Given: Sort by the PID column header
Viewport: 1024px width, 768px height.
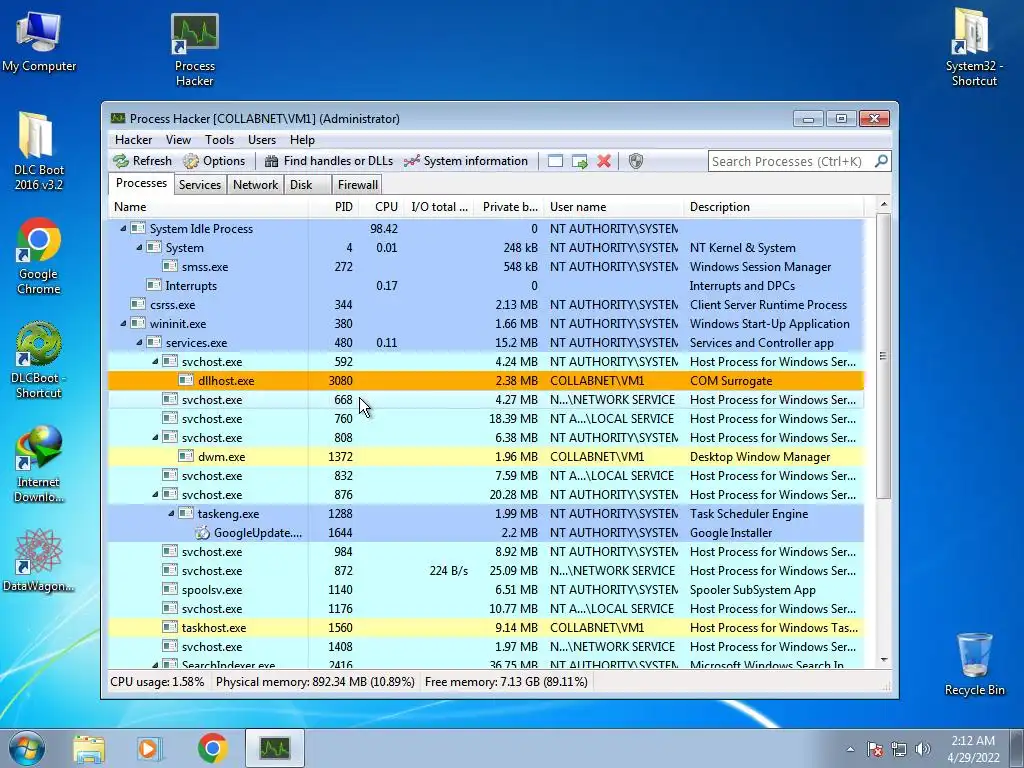Looking at the screenshot, I should pyautogui.click(x=334, y=207).
